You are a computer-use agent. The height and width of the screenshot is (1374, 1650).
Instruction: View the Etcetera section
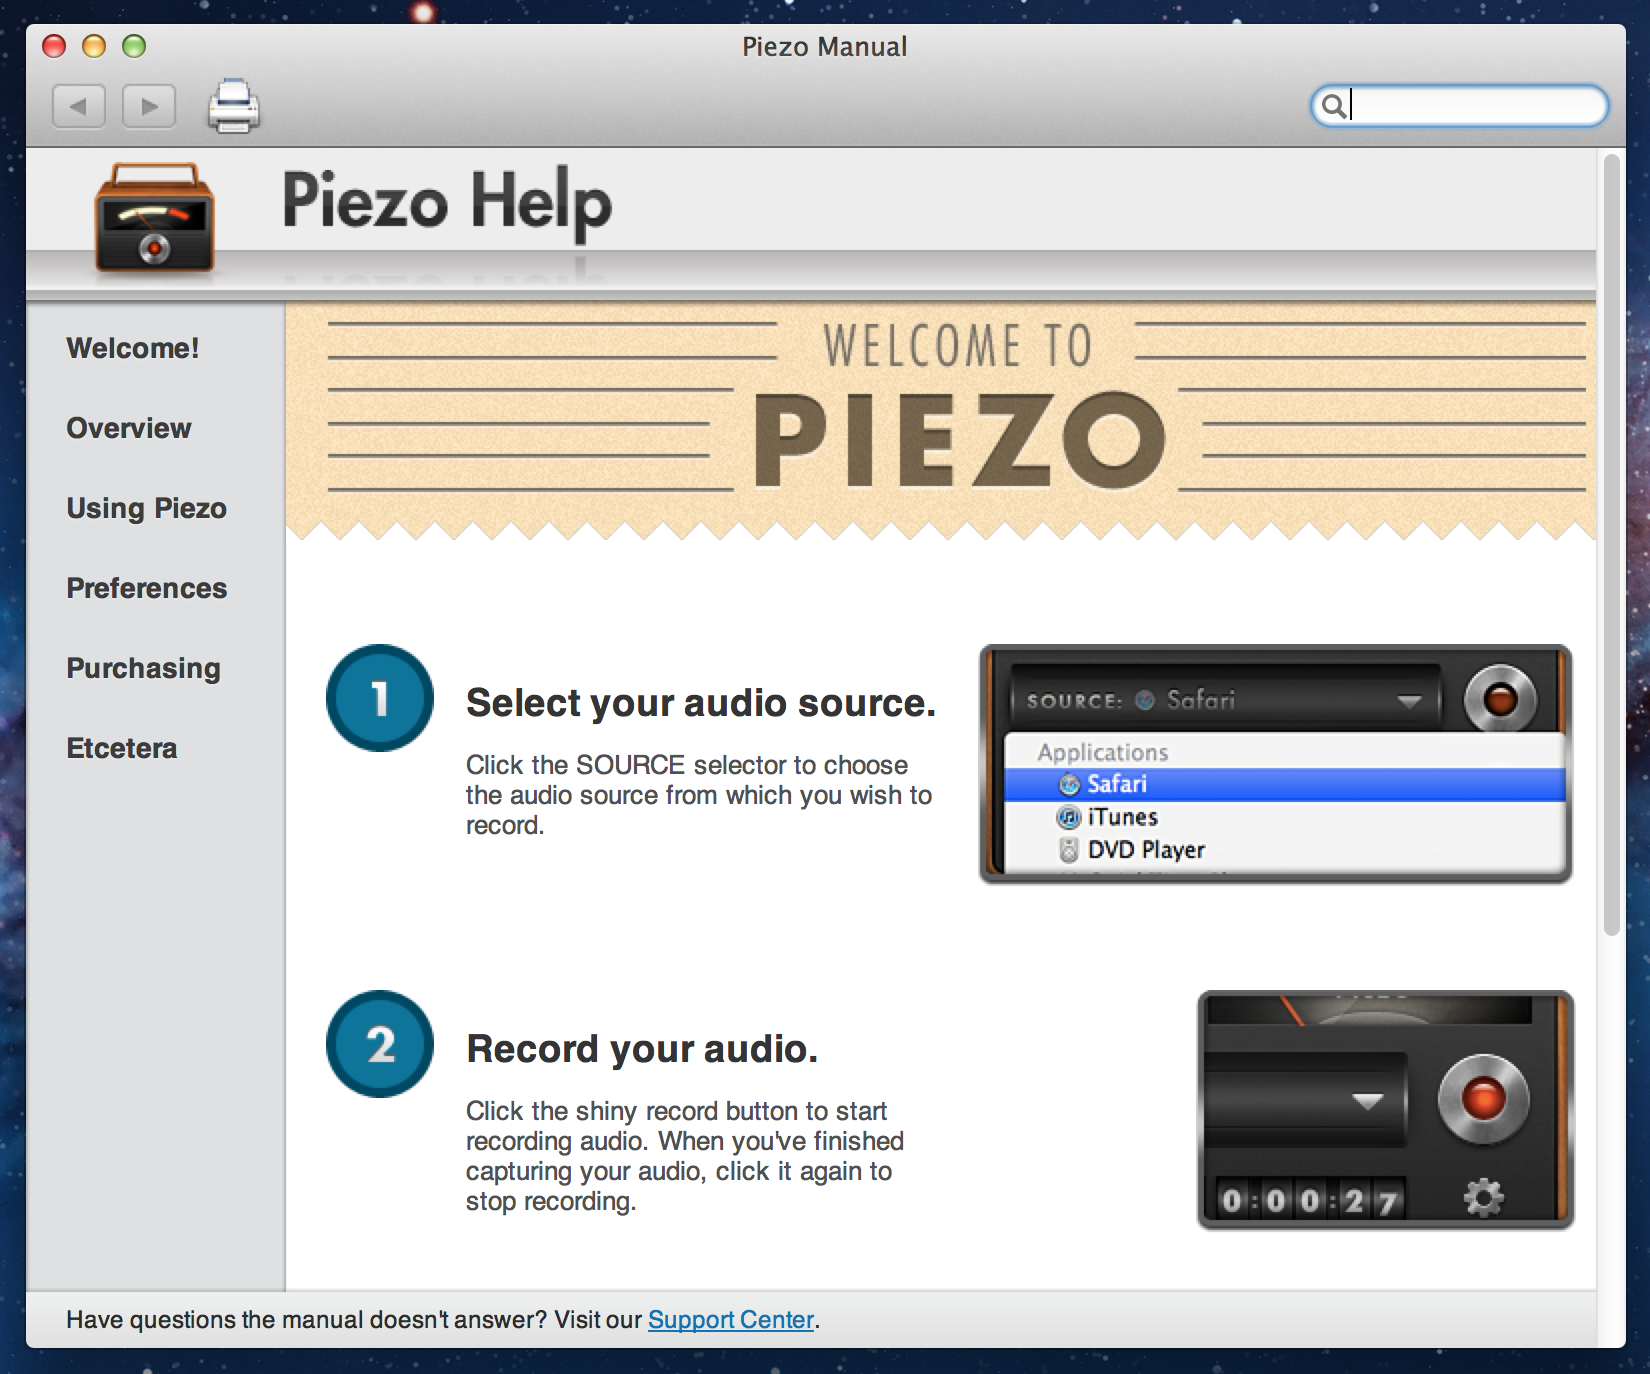[x=122, y=748]
